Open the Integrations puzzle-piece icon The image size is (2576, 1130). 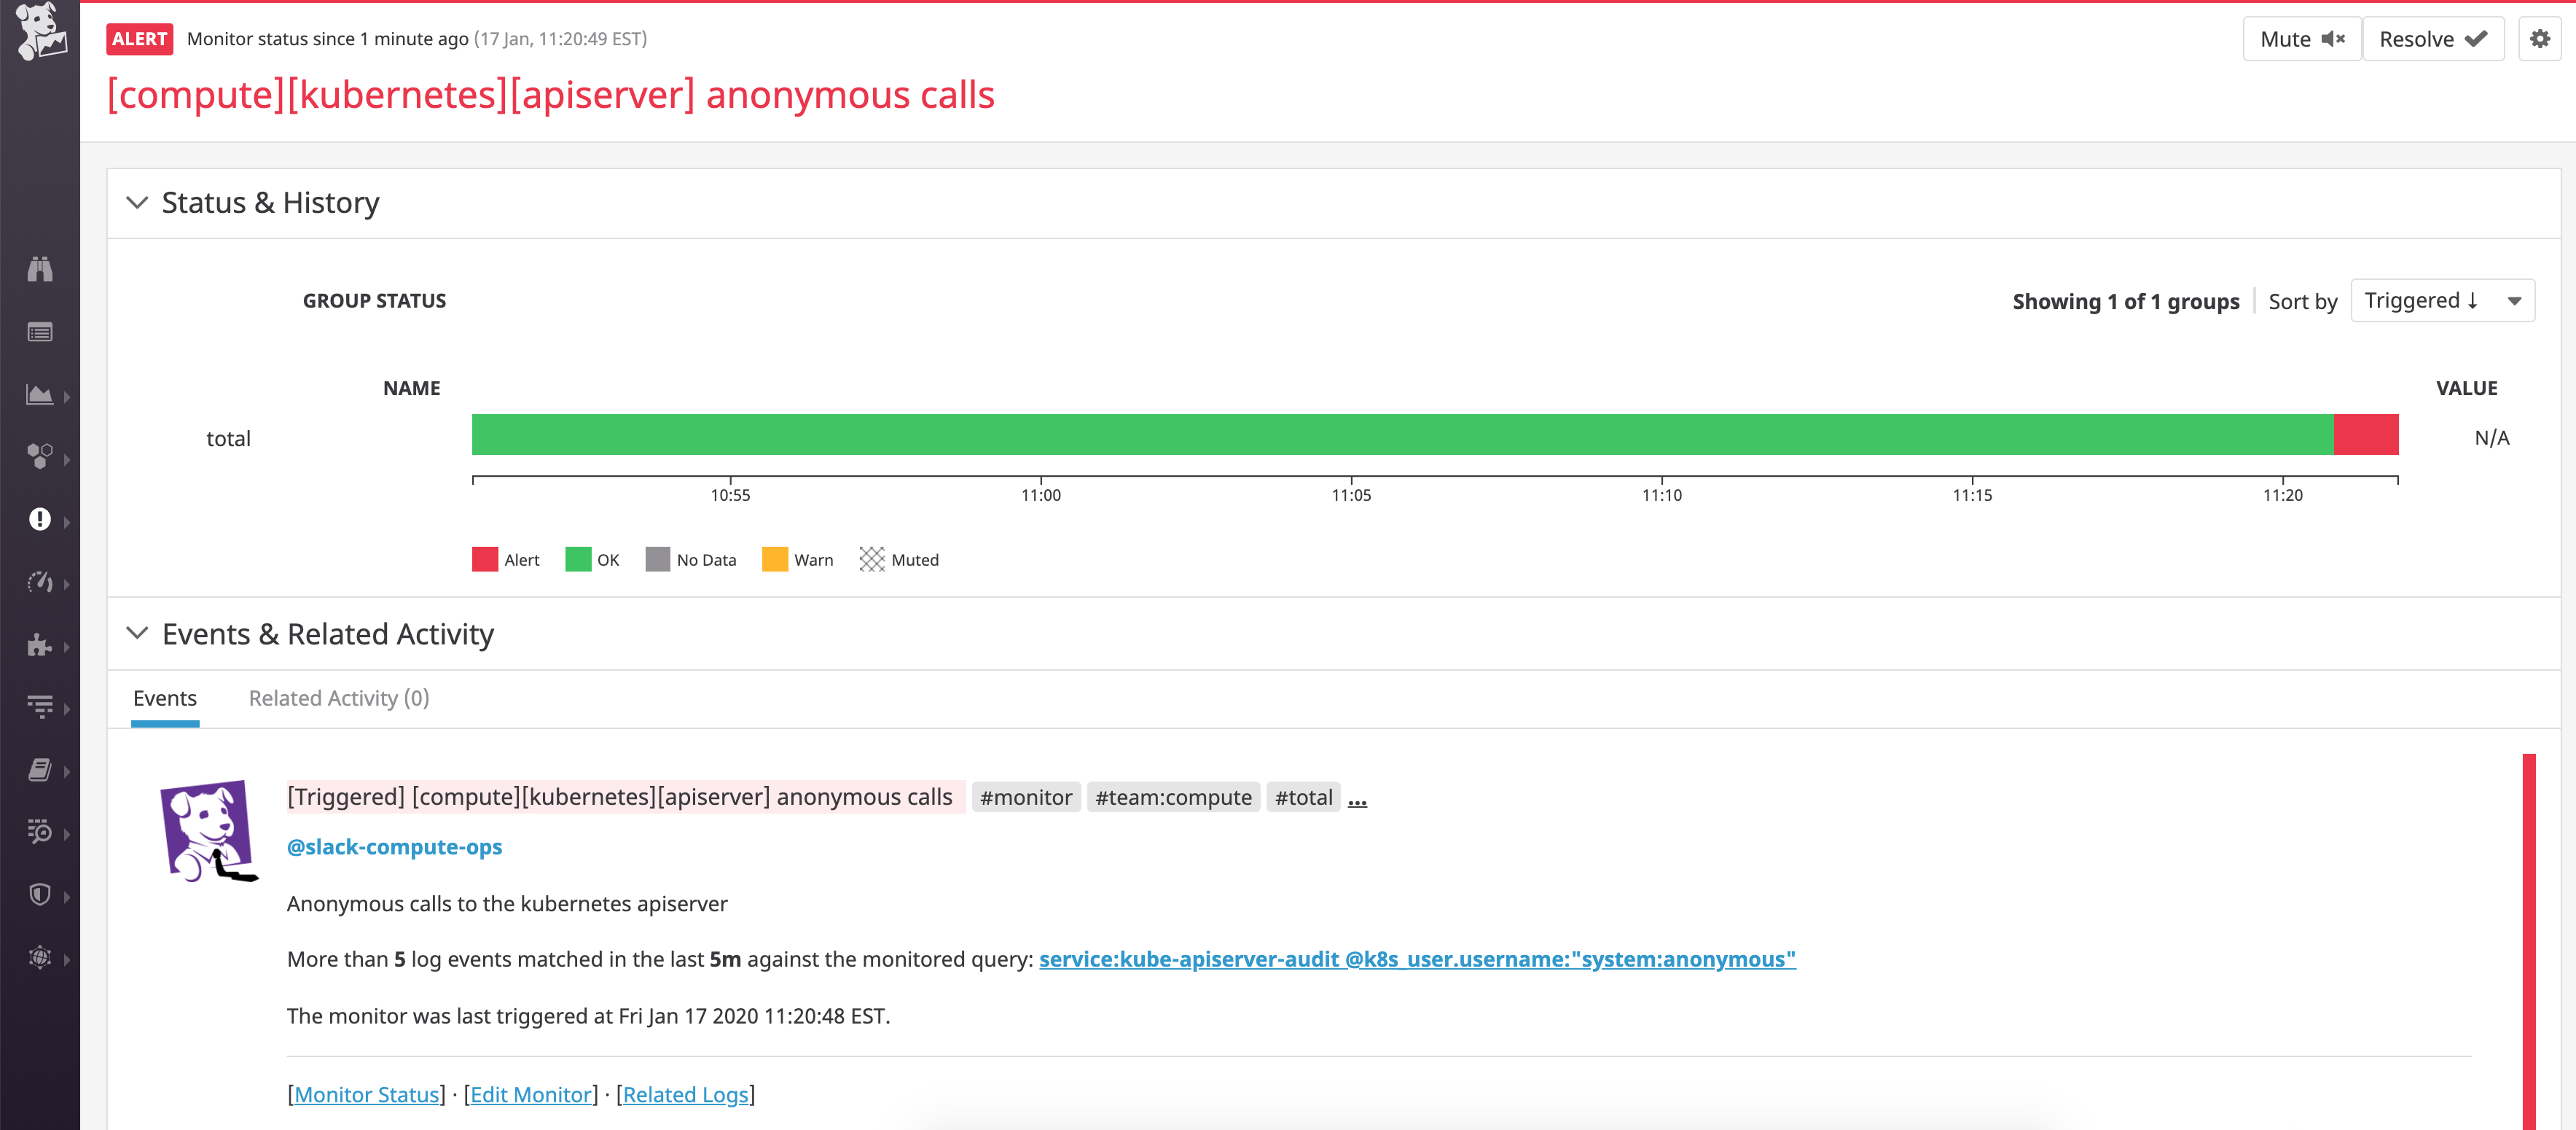[40, 646]
